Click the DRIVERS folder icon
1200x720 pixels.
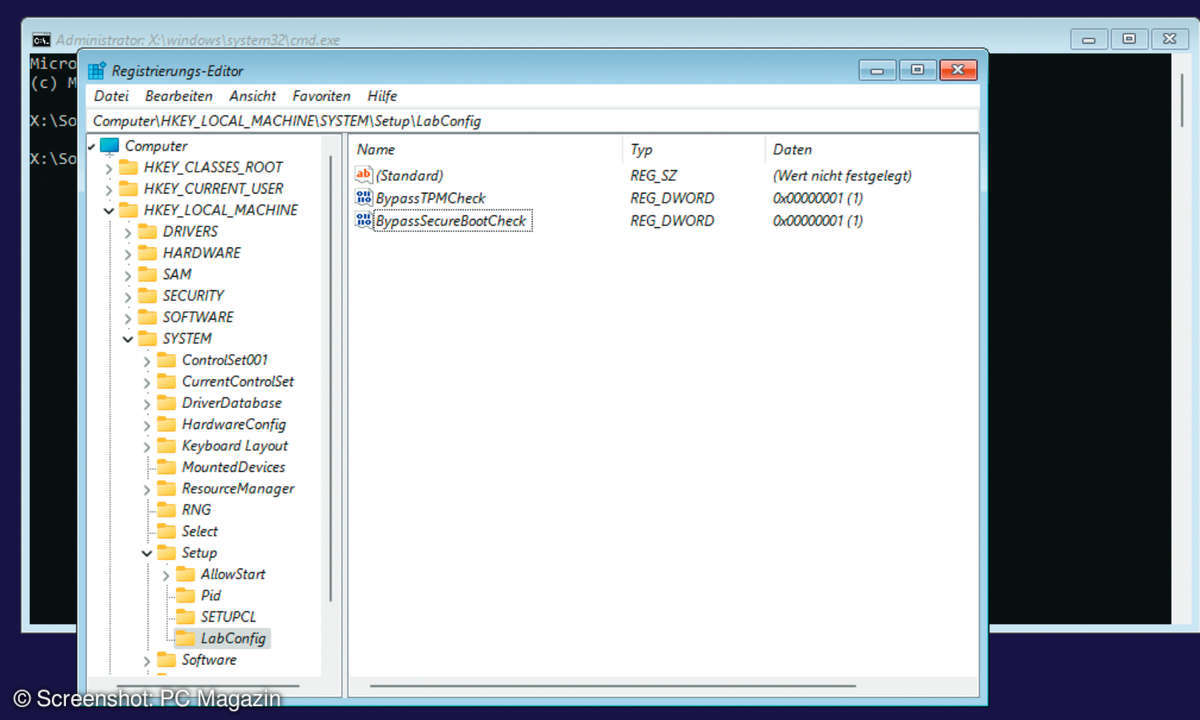(147, 231)
